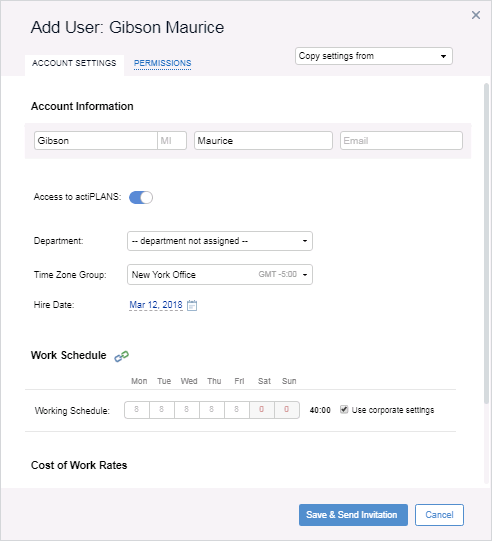Toggle Access to actiPLANS switch
492x541 pixels.
pos(141,197)
